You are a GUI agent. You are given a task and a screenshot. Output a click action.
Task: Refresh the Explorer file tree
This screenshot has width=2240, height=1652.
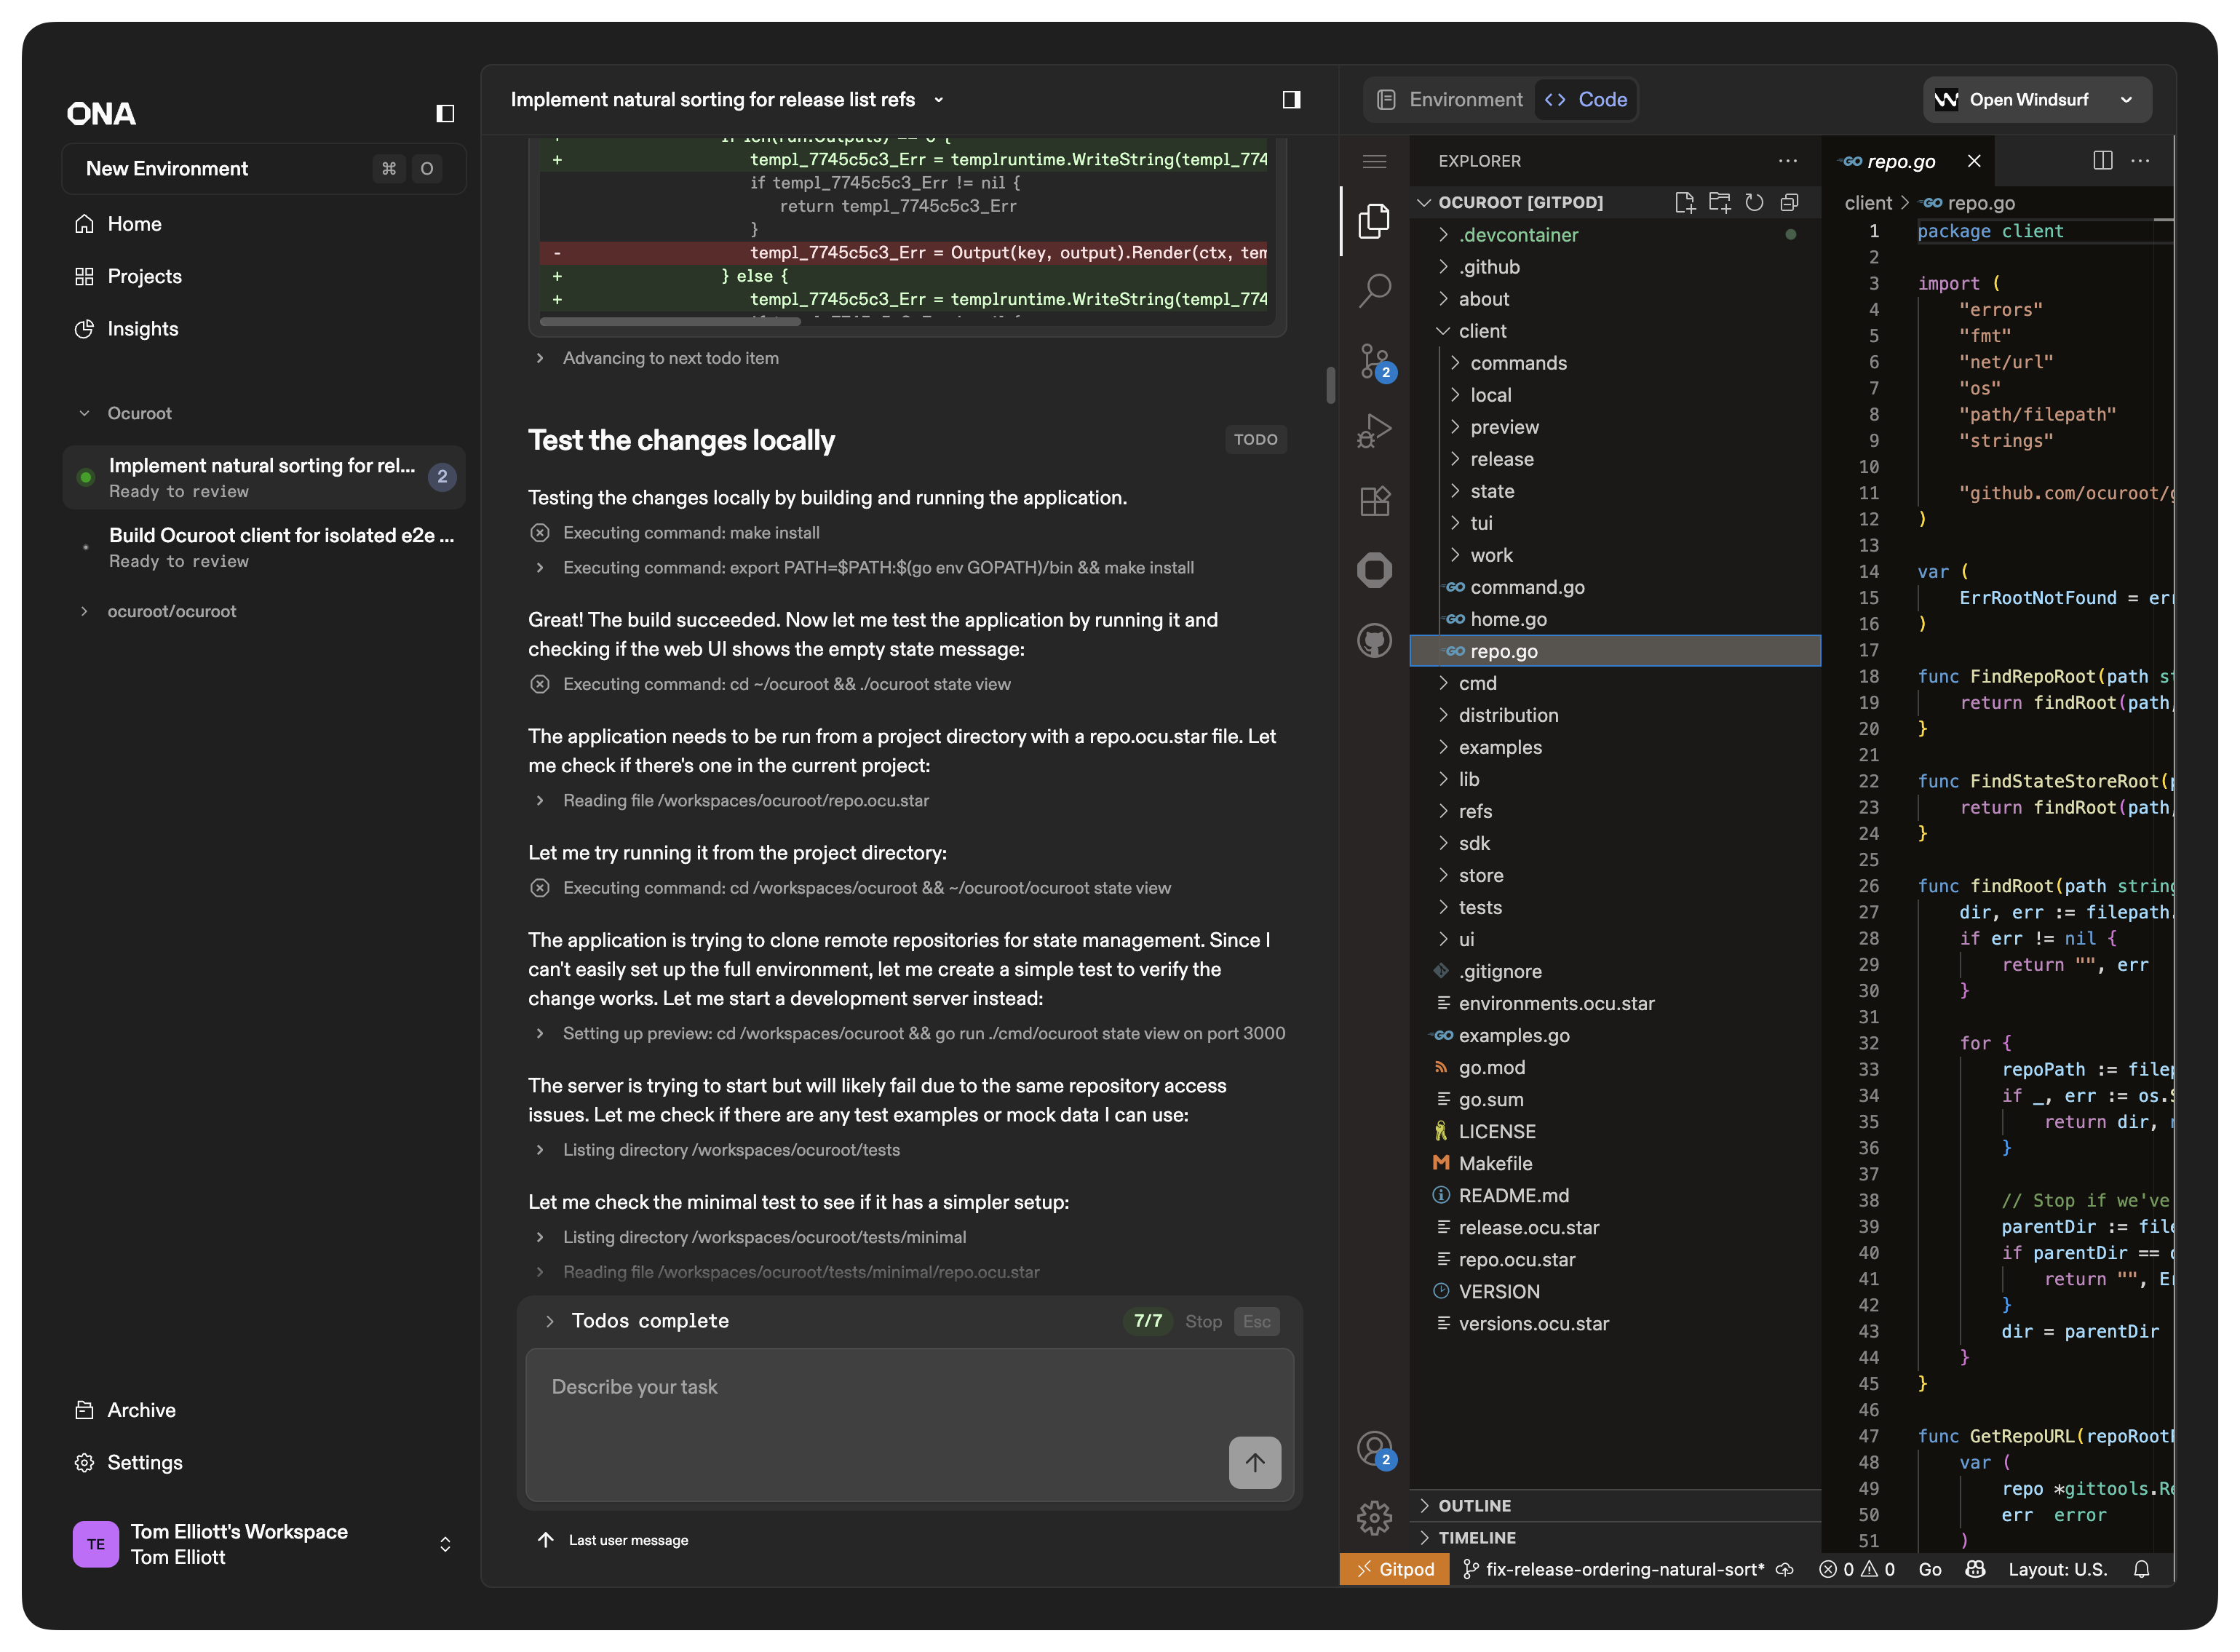tap(1754, 202)
